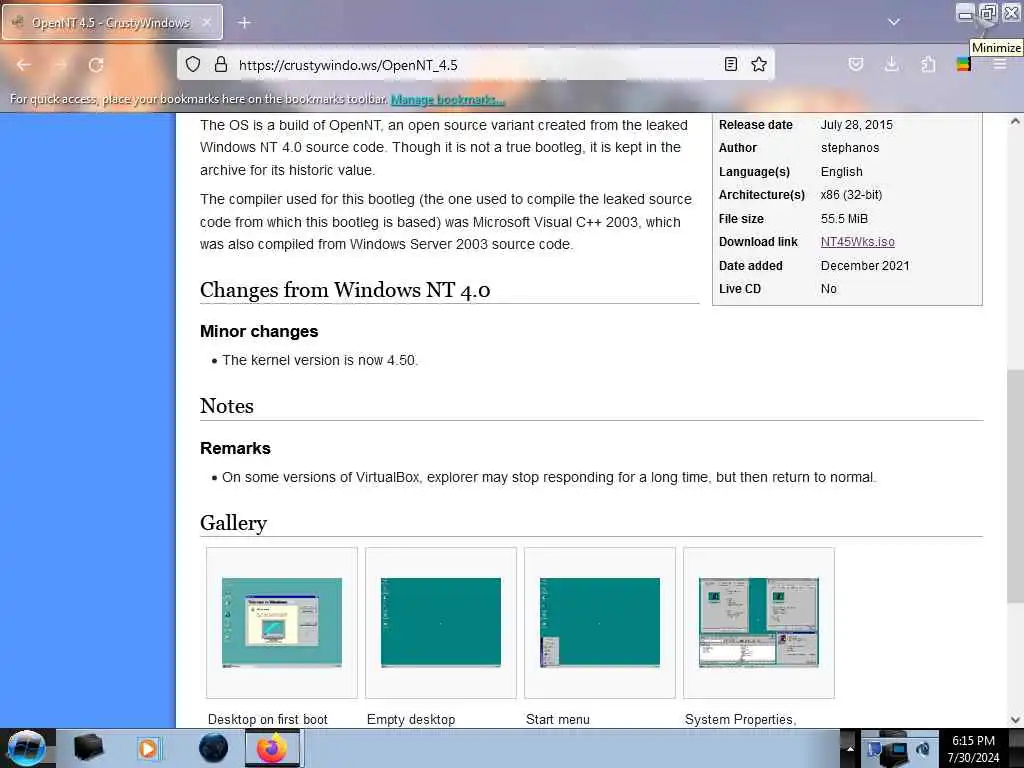This screenshot has width=1024, height=768.
Task: Open the black folder taskbar icon
Action: (x=88, y=748)
